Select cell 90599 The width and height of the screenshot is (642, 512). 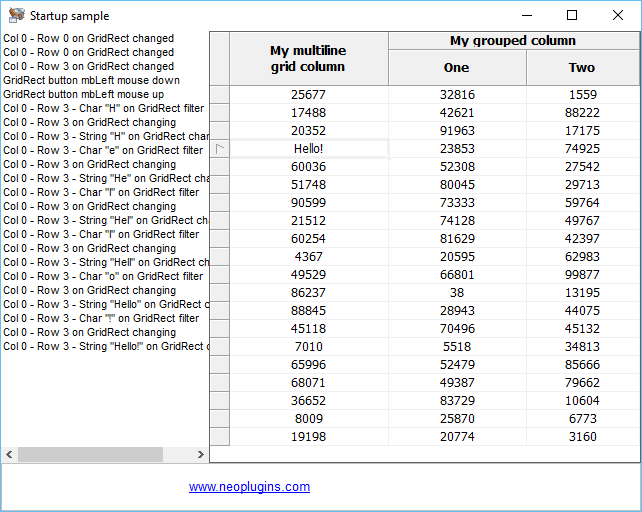pos(309,203)
